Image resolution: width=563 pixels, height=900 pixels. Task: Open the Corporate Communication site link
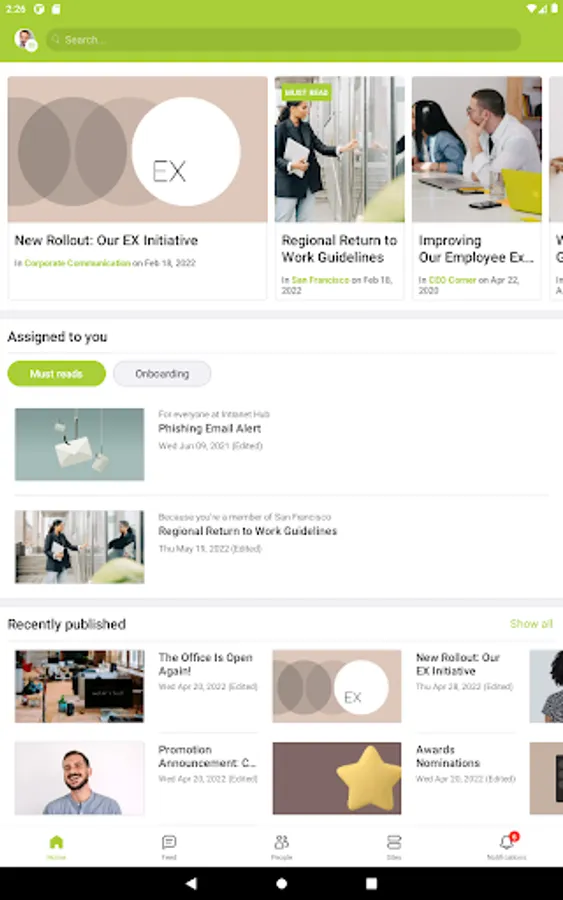(x=77, y=263)
